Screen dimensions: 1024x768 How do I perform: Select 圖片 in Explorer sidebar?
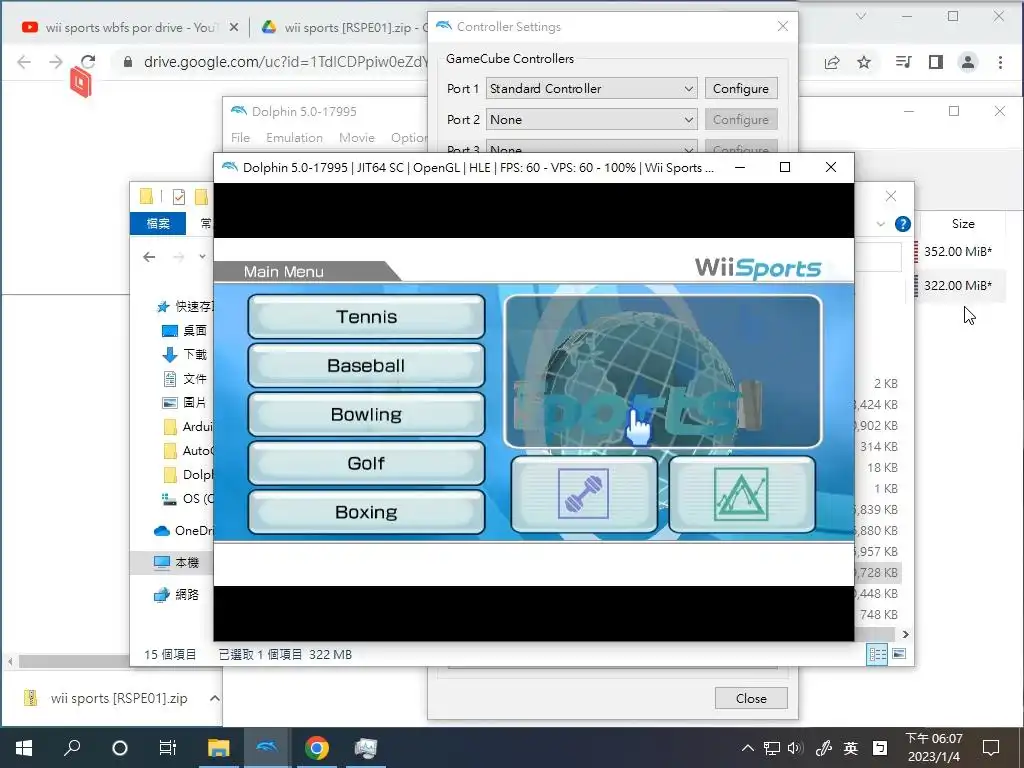[x=184, y=403]
